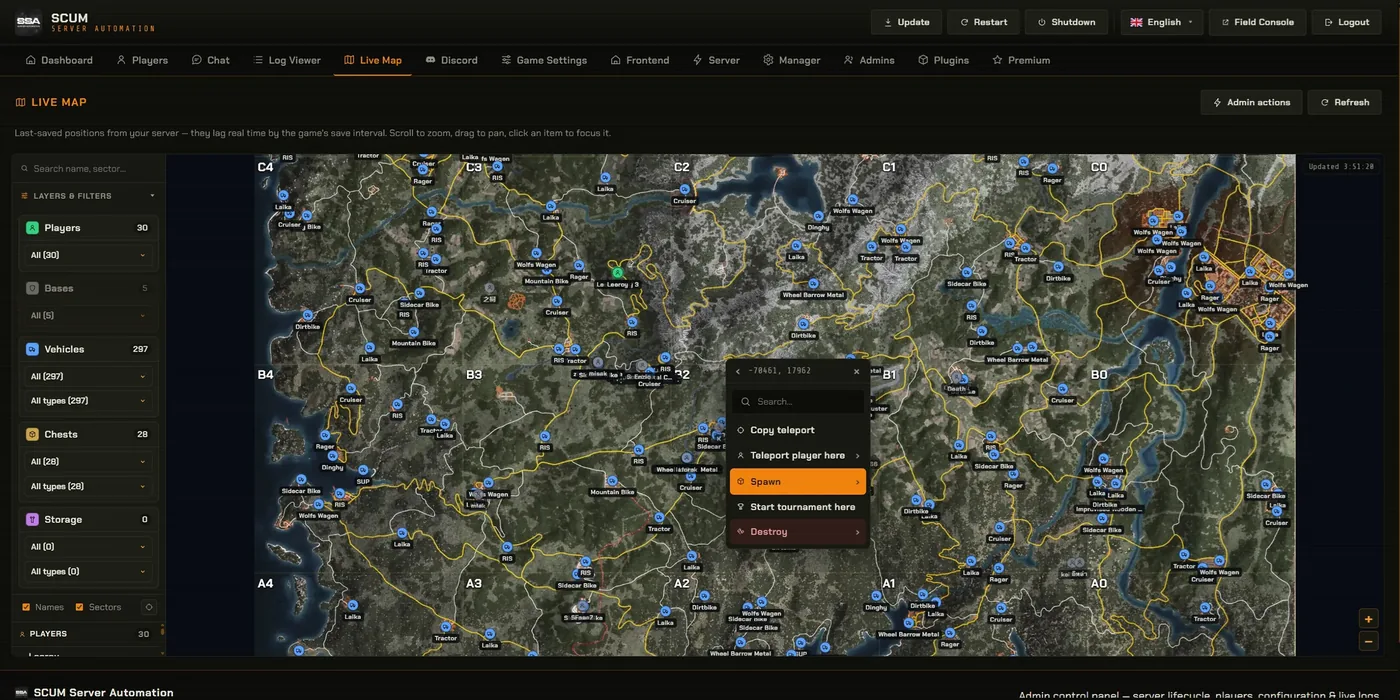Open the All types (28) dropdown

[88, 486]
